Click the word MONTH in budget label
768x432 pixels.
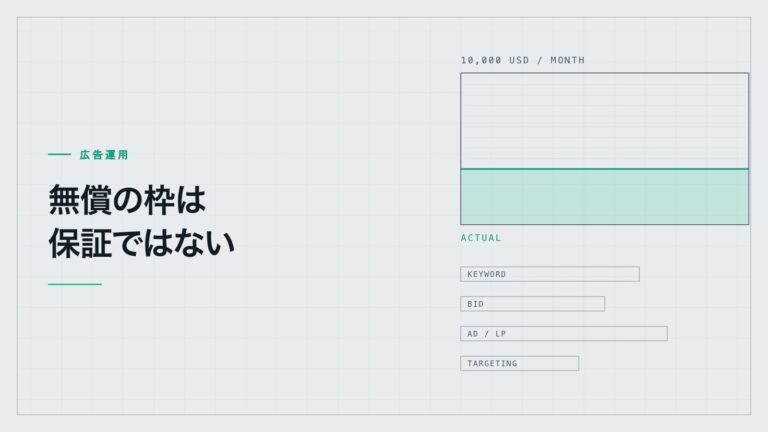[x=568, y=60]
